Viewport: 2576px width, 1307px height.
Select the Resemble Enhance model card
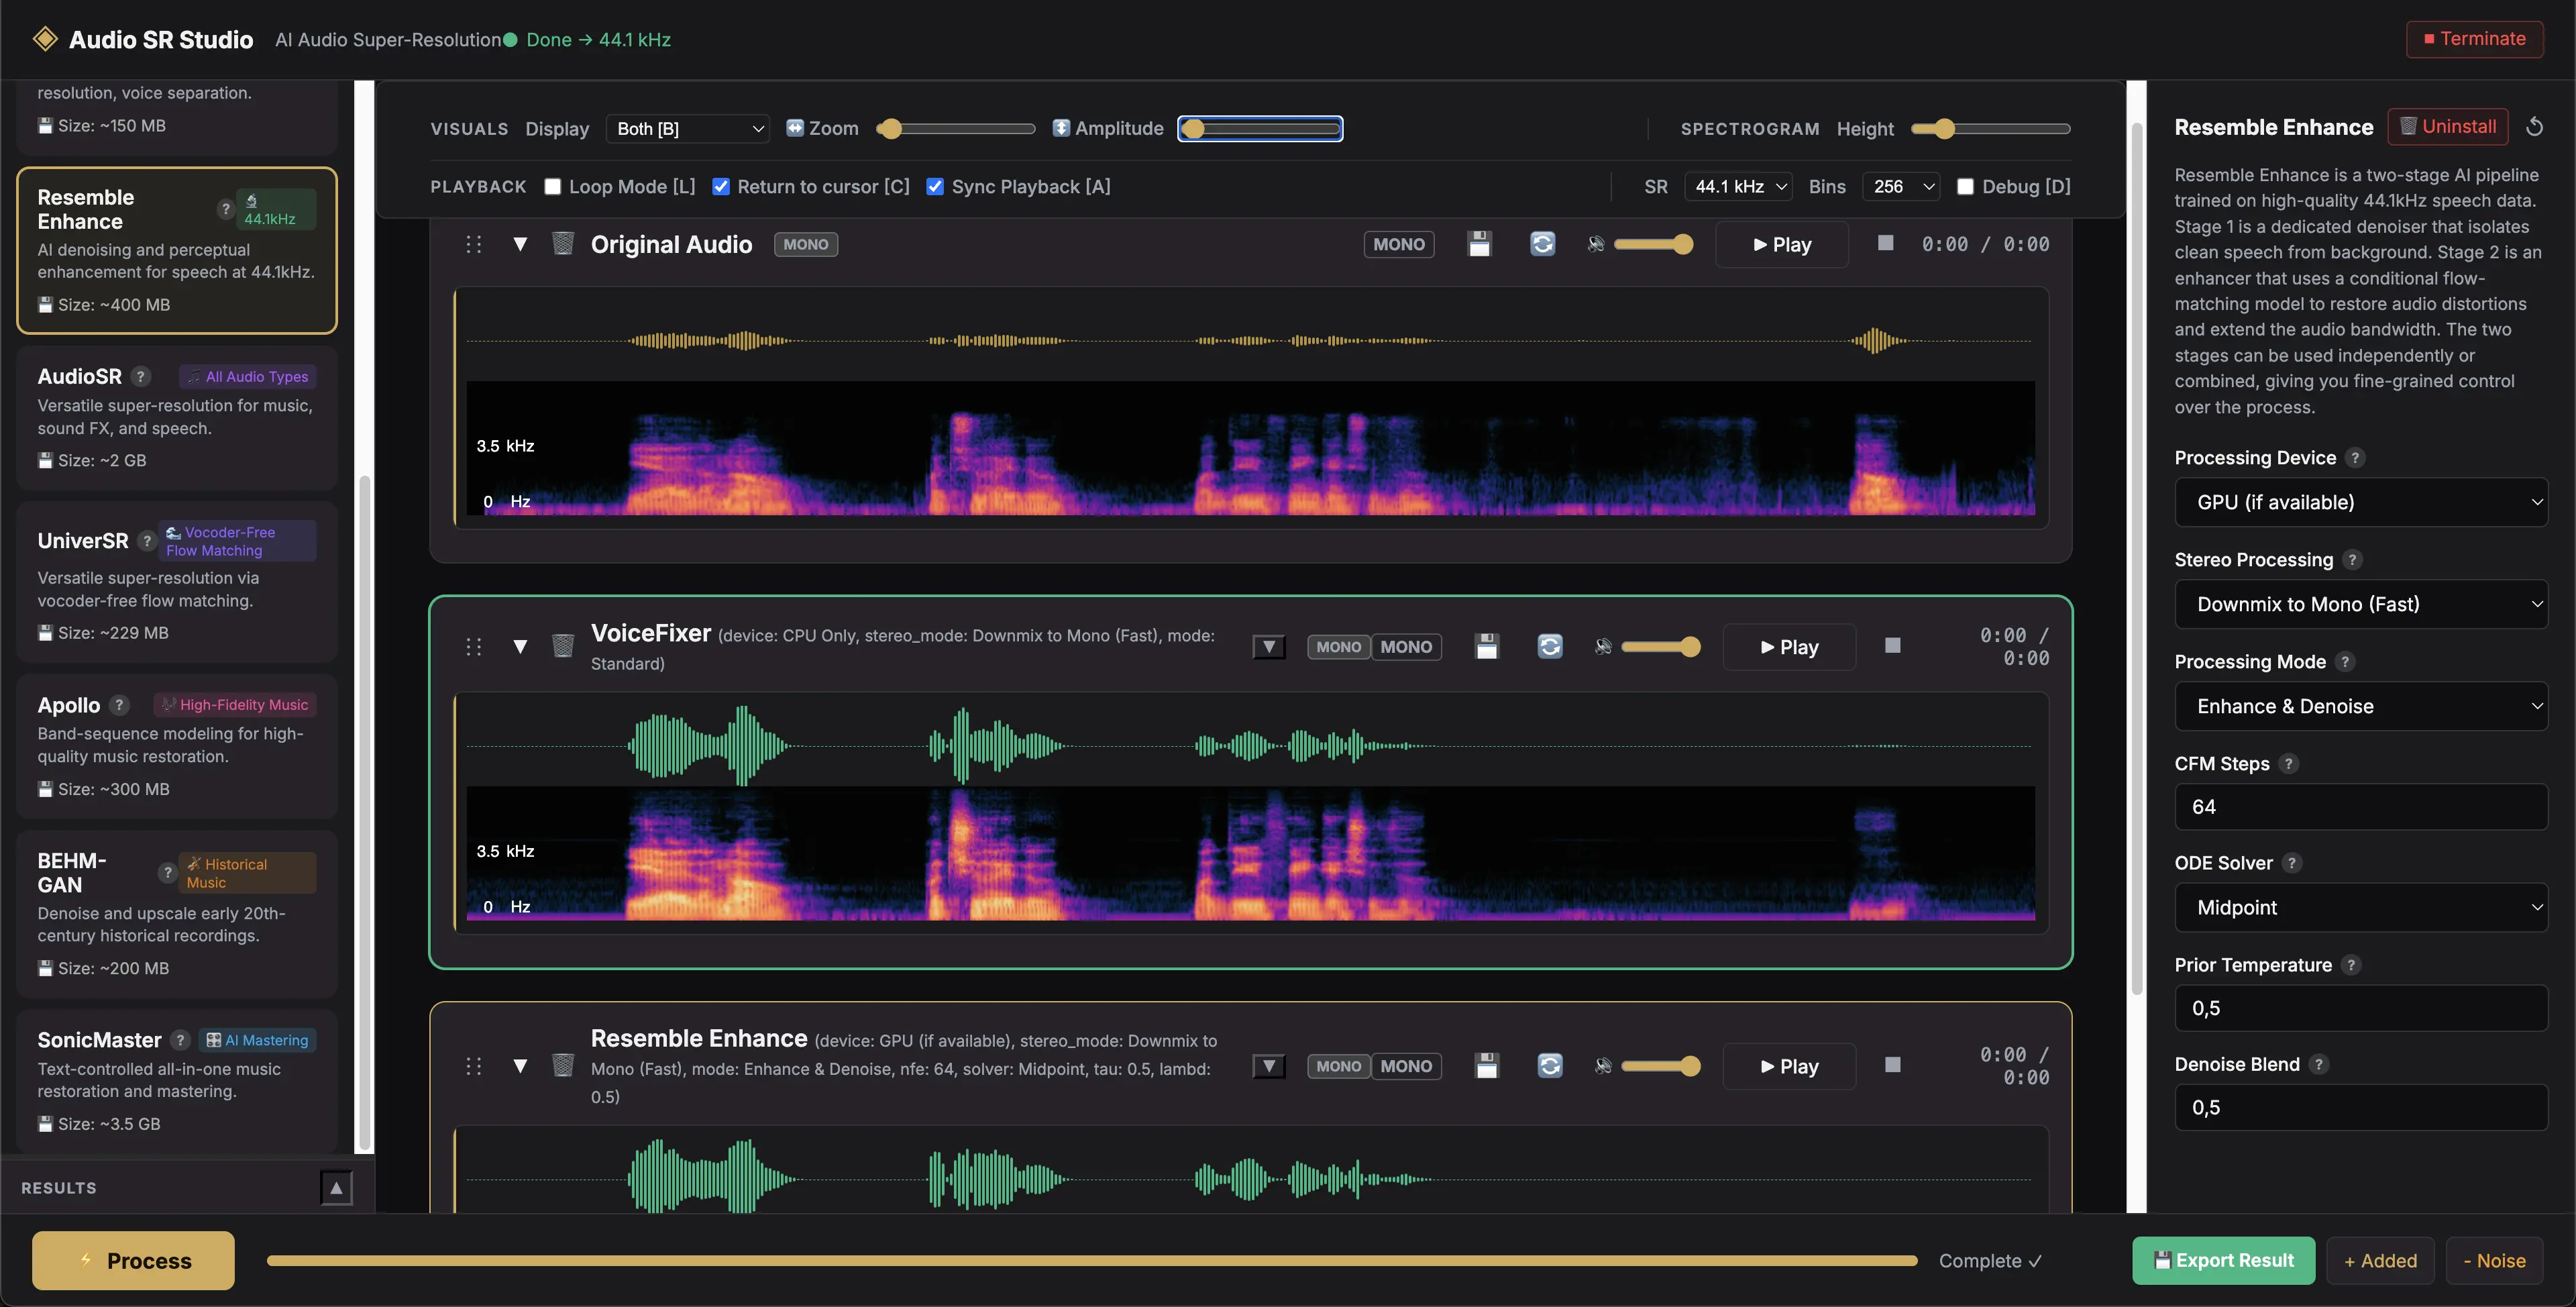click(x=177, y=250)
